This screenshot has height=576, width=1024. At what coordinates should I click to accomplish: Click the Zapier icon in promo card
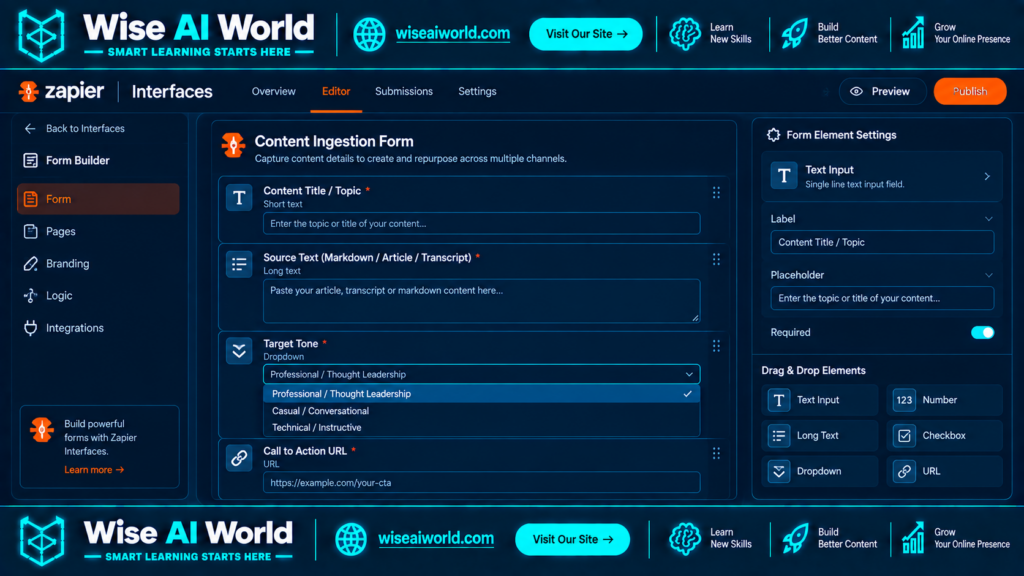[42, 430]
